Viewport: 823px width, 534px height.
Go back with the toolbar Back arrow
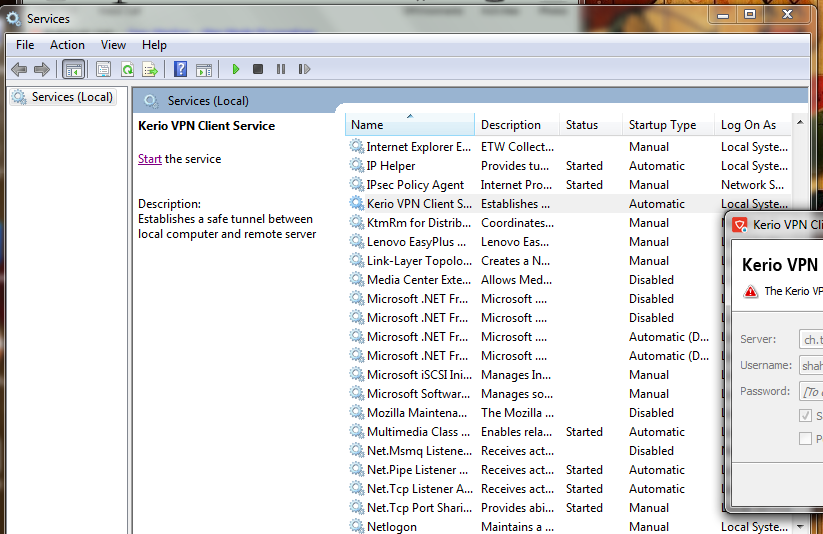(x=19, y=69)
